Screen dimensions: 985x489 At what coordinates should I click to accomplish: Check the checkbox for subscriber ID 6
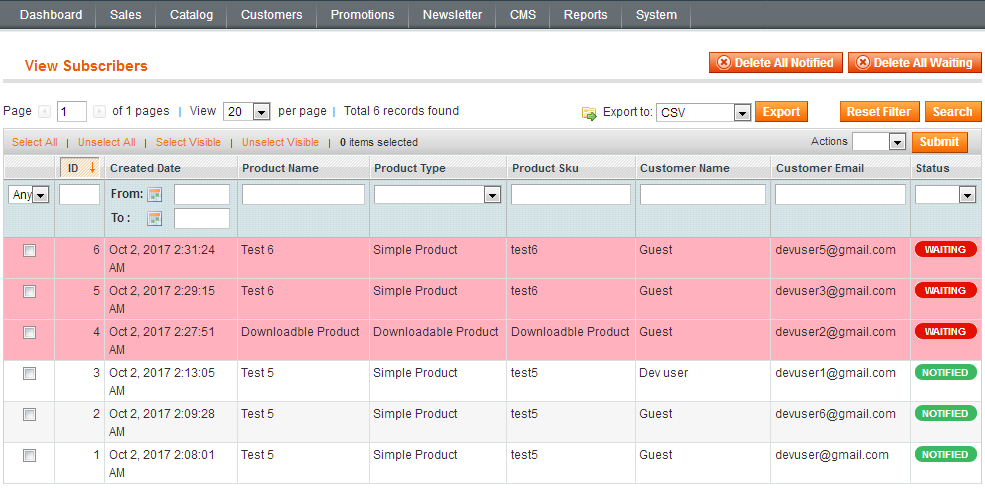pos(30,251)
